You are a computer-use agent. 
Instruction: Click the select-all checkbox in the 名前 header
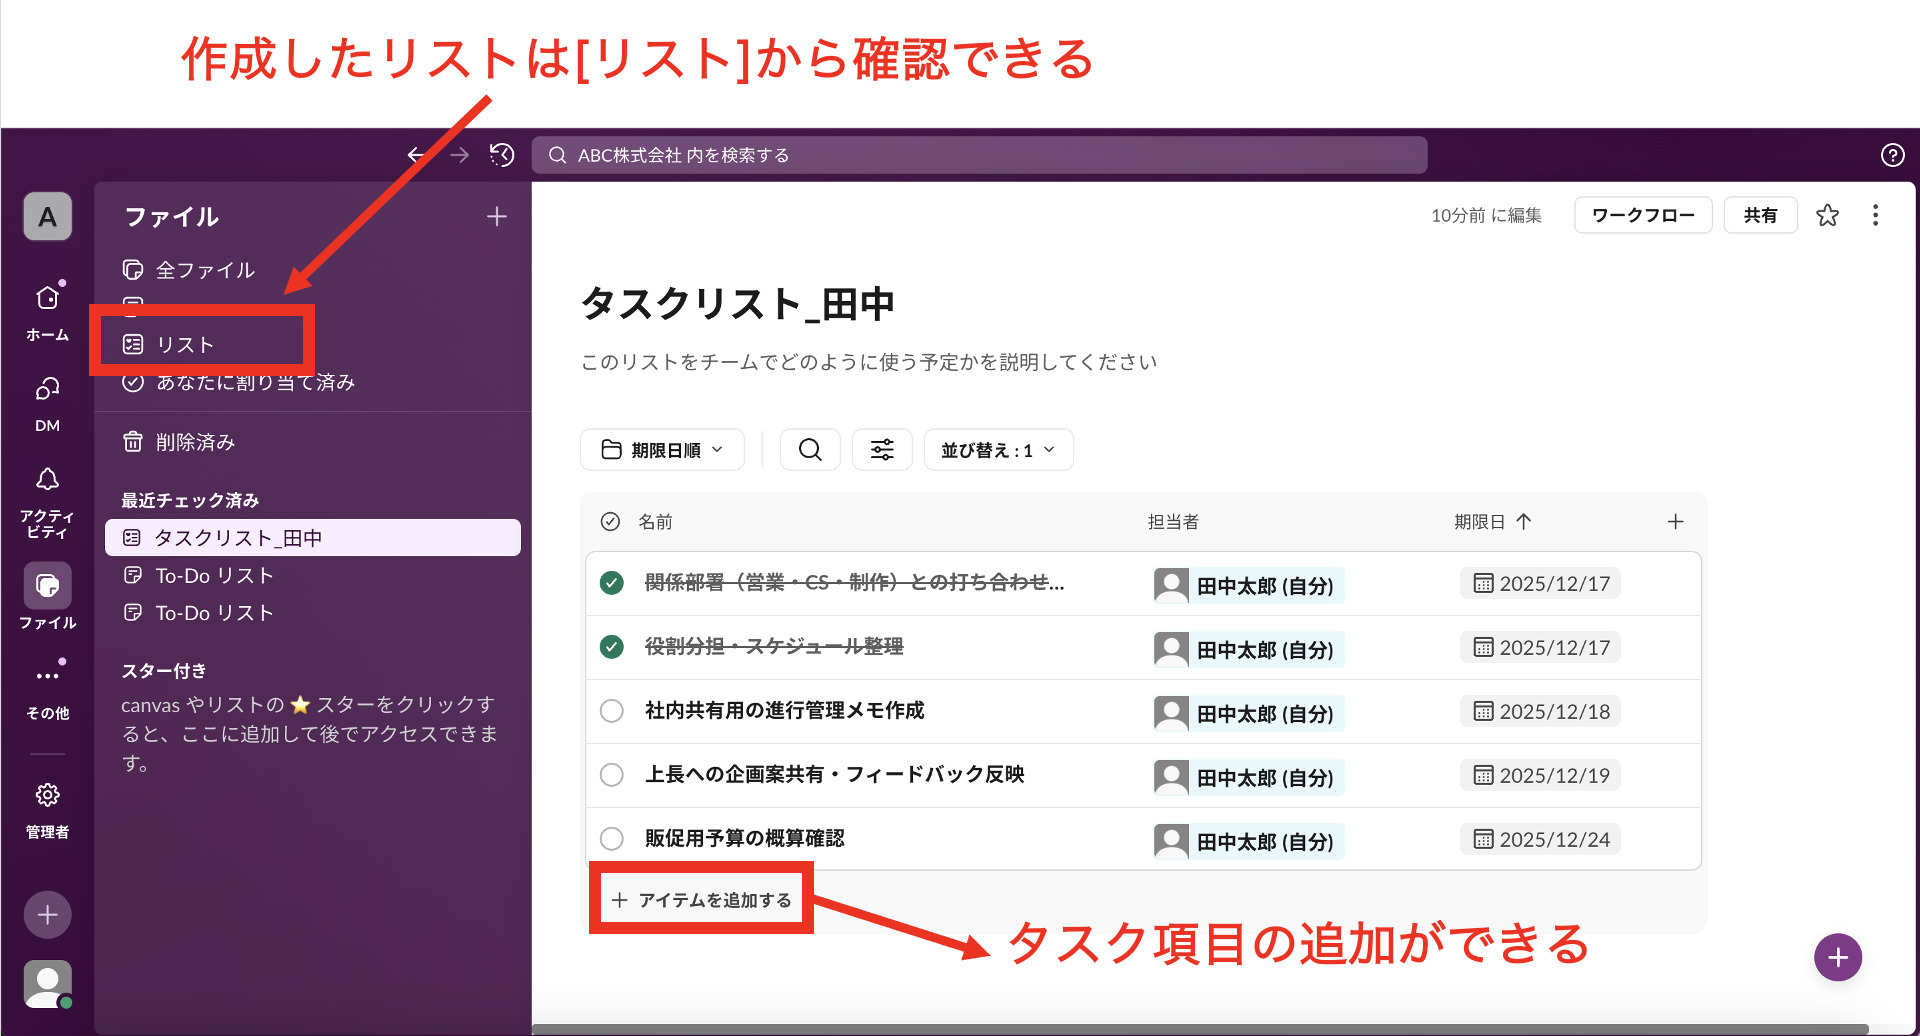[x=611, y=521]
